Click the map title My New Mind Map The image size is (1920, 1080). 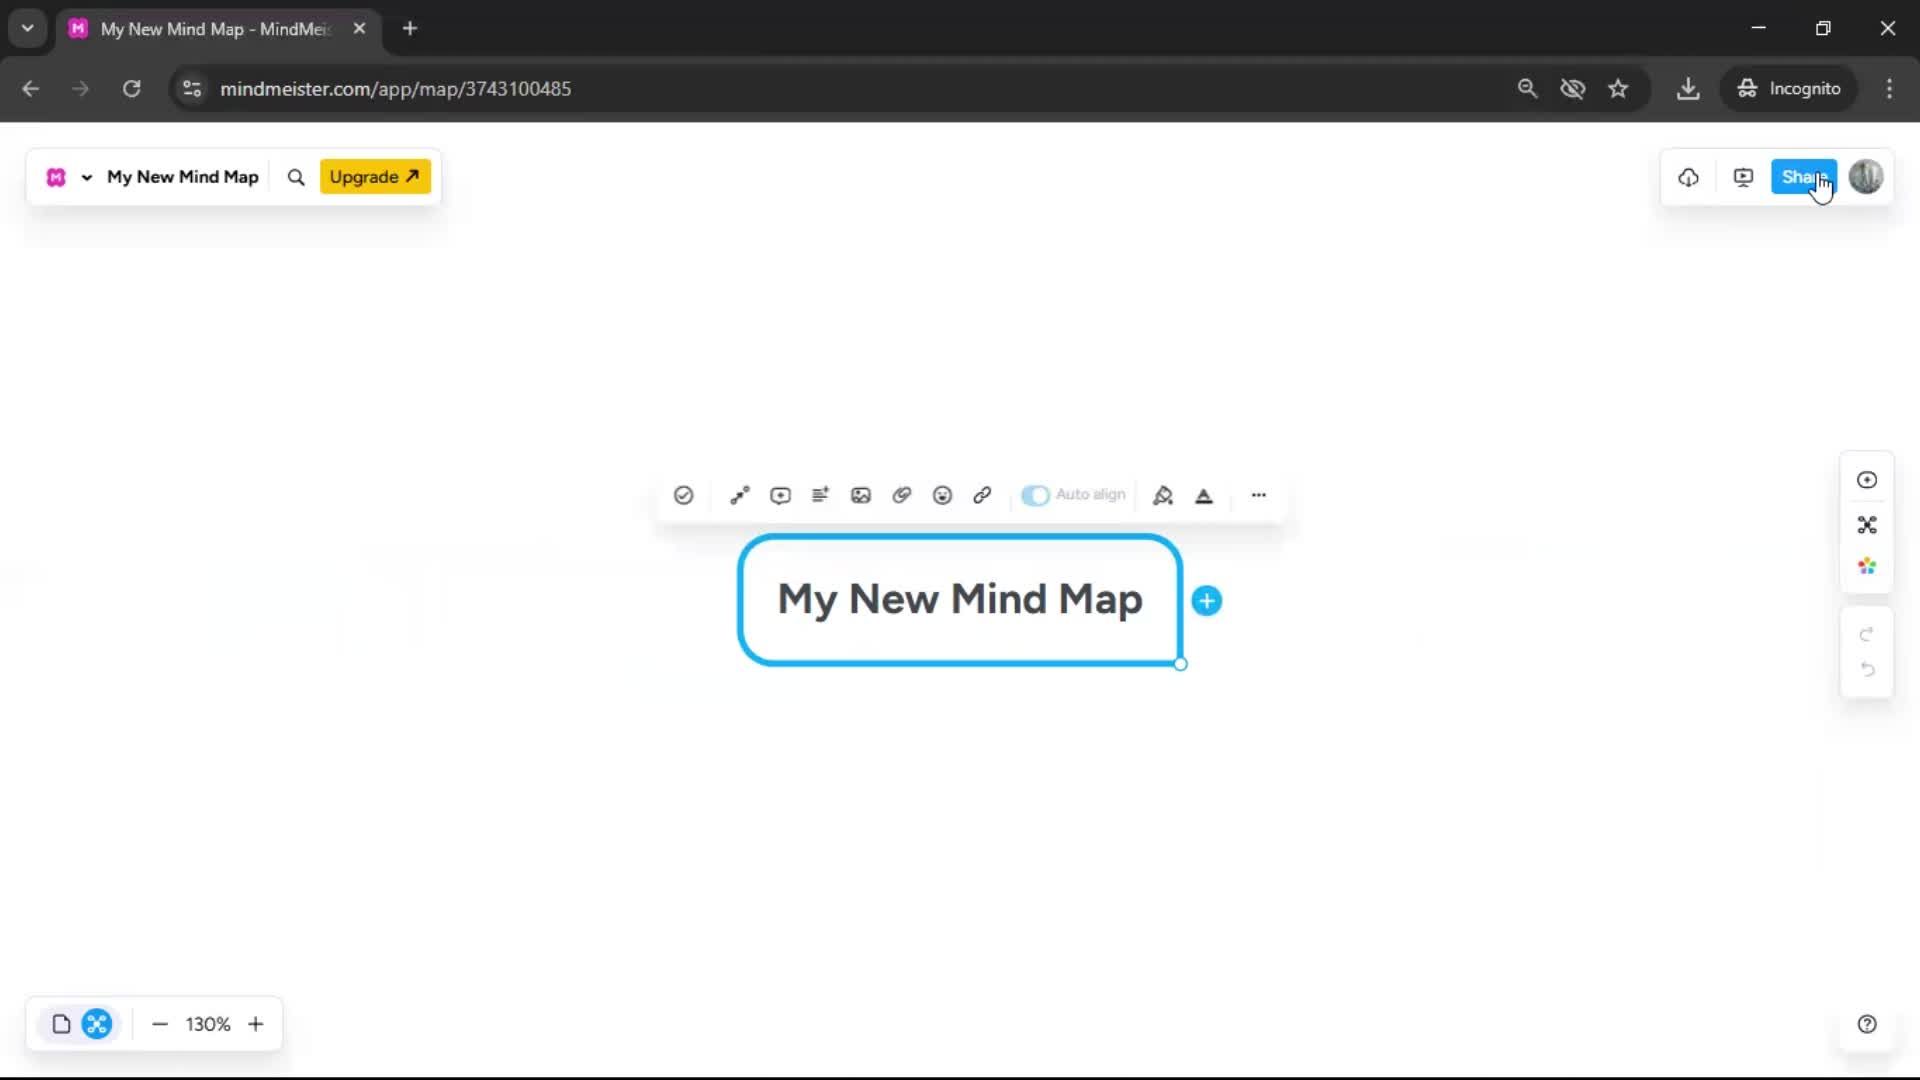click(x=182, y=177)
